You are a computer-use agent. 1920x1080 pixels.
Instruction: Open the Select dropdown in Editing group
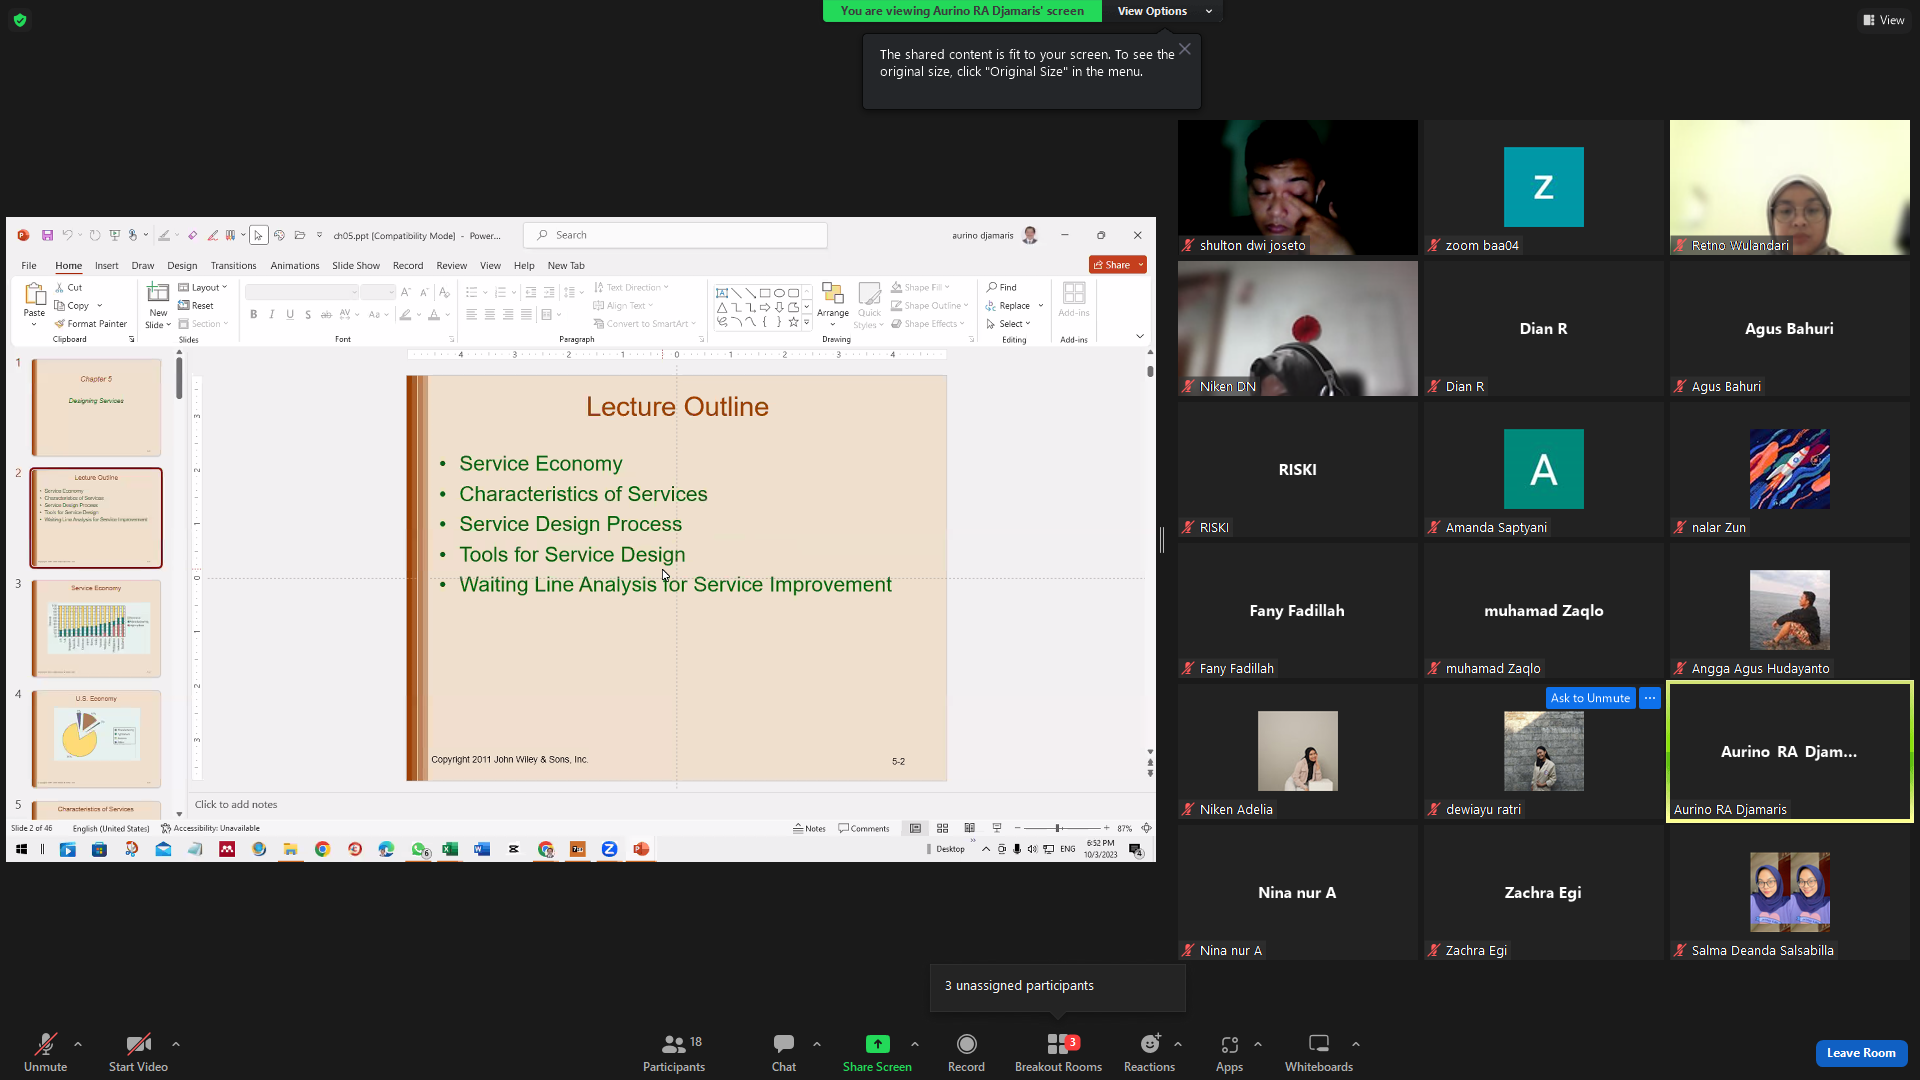(x=1008, y=324)
